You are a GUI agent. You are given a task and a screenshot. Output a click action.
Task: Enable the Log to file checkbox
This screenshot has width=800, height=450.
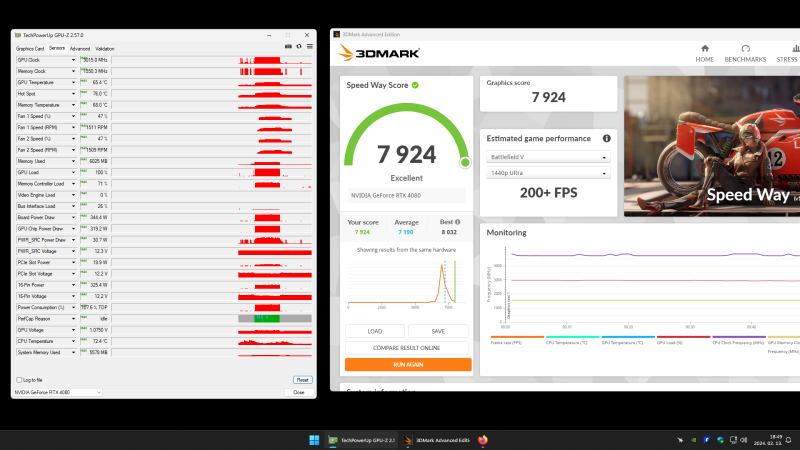point(19,380)
